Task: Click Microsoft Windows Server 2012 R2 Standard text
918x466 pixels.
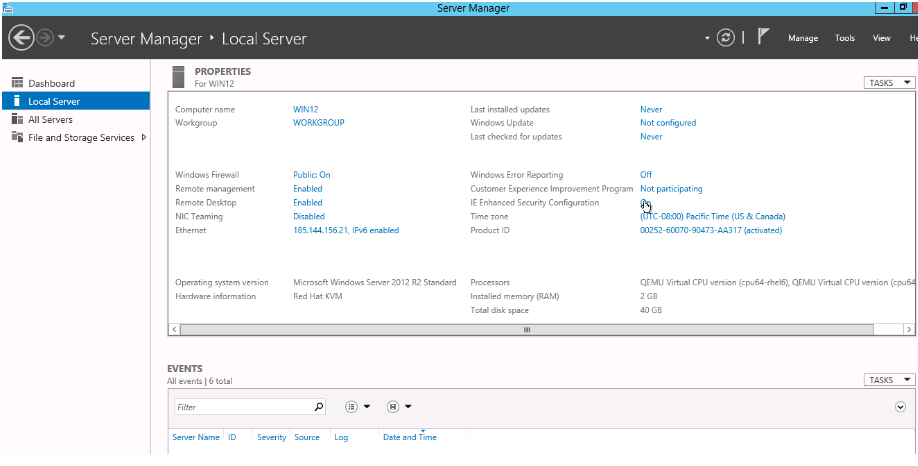Action: pos(375,282)
